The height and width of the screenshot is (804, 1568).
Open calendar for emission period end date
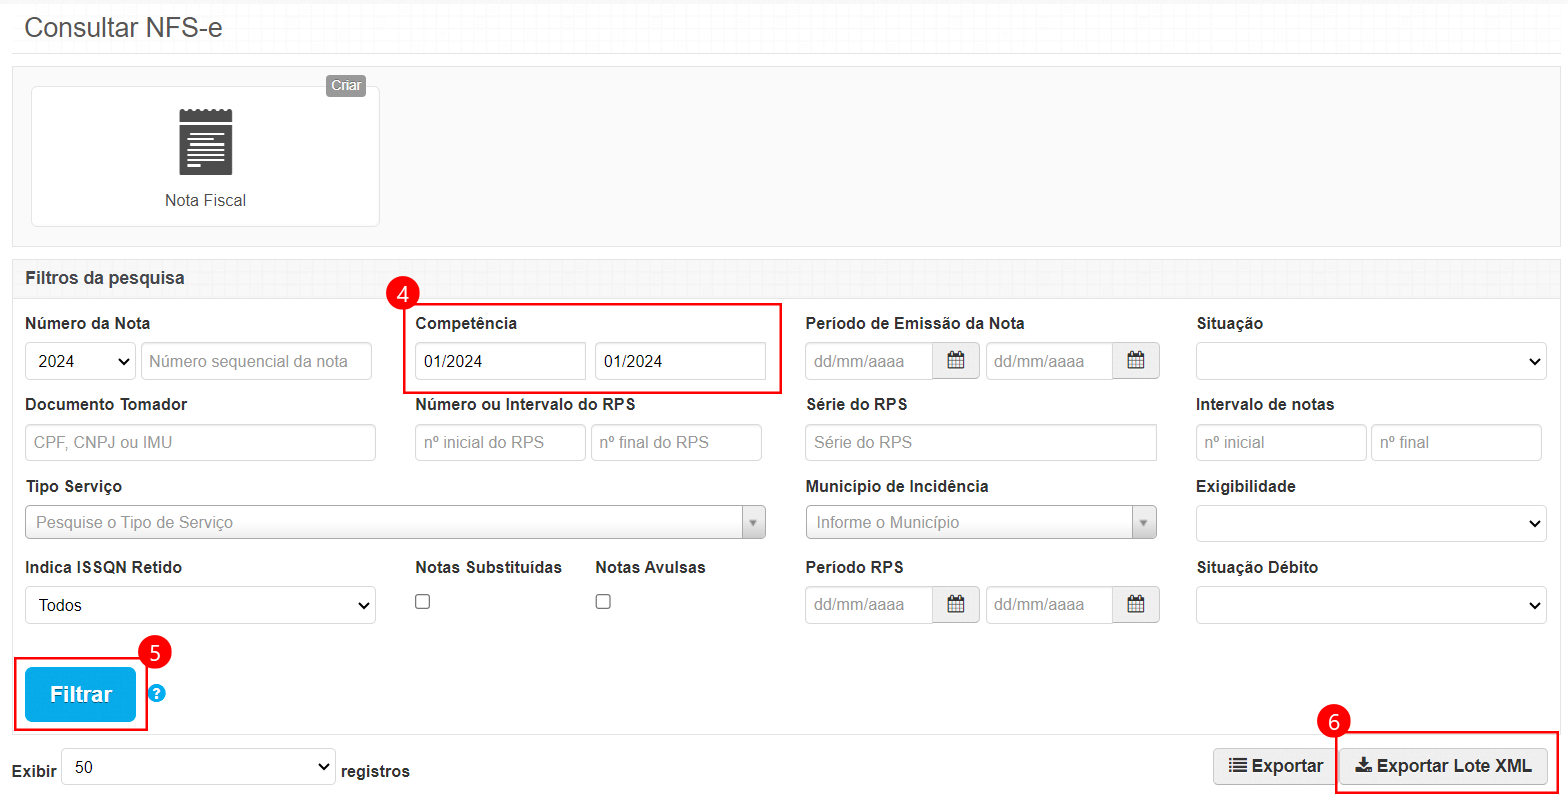coord(1135,361)
